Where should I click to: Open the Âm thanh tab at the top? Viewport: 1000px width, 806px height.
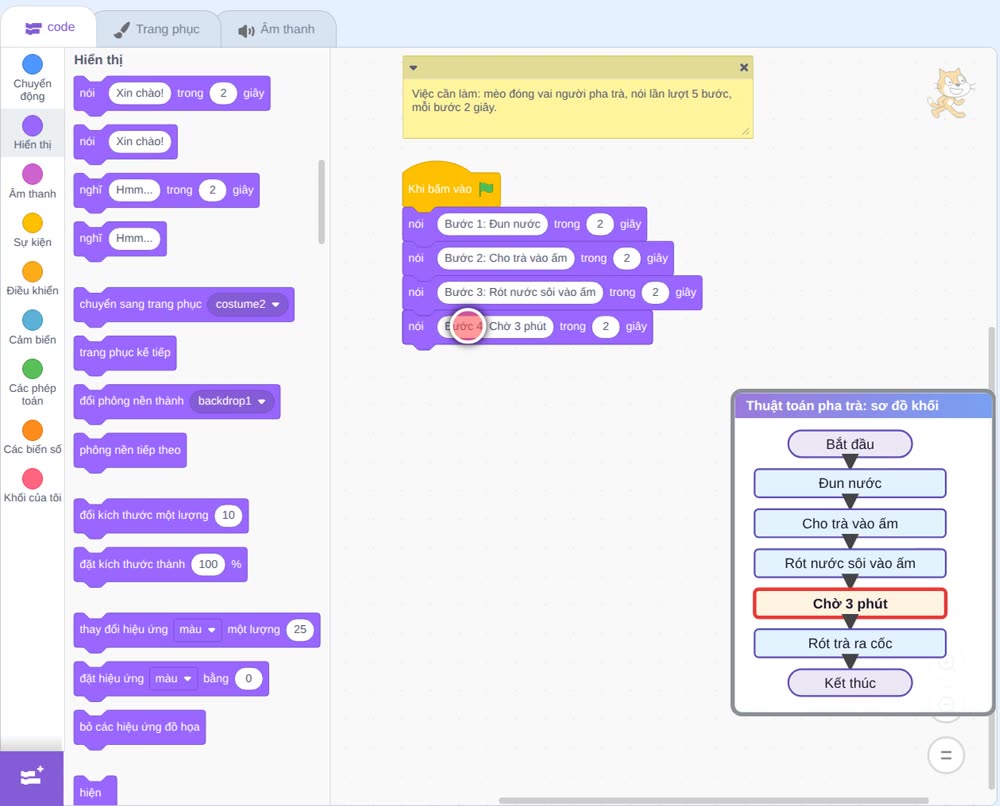(x=277, y=29)
